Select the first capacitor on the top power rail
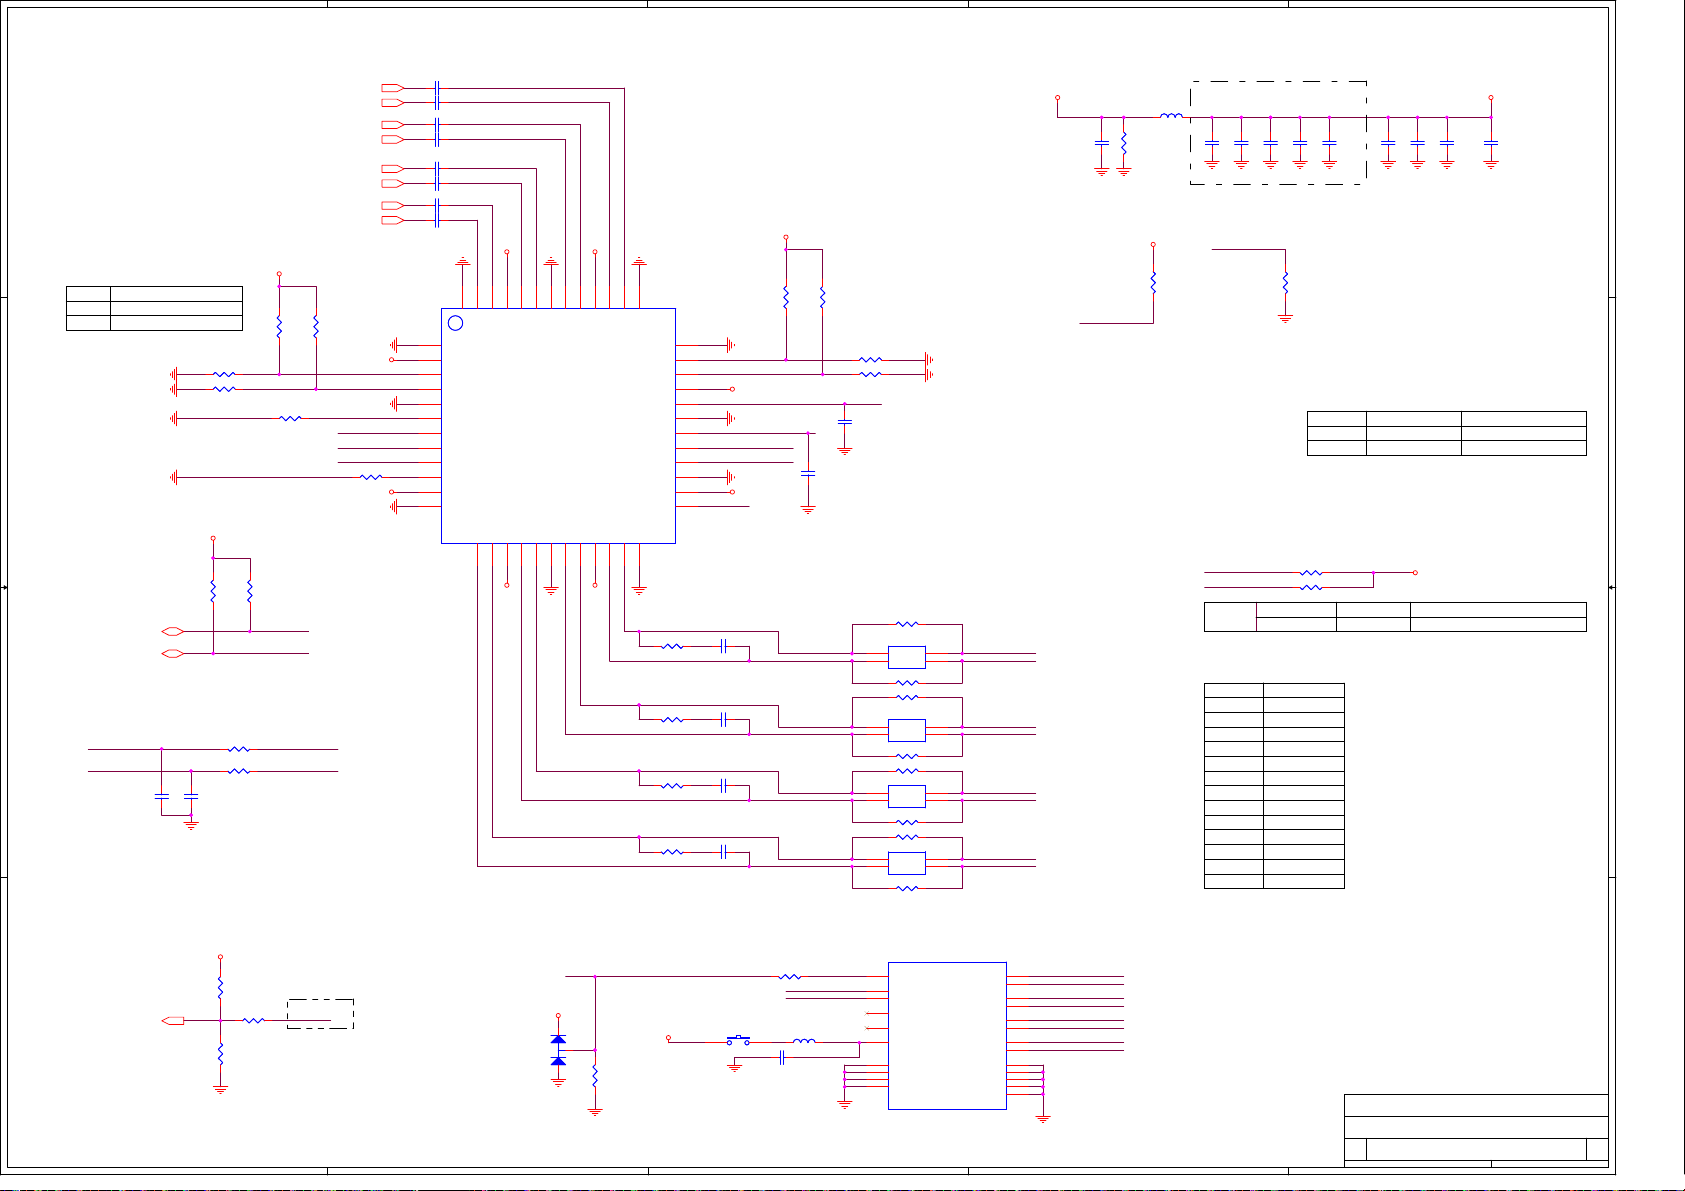This screenshot has height=1191, width=1685. coord(1102,144)
